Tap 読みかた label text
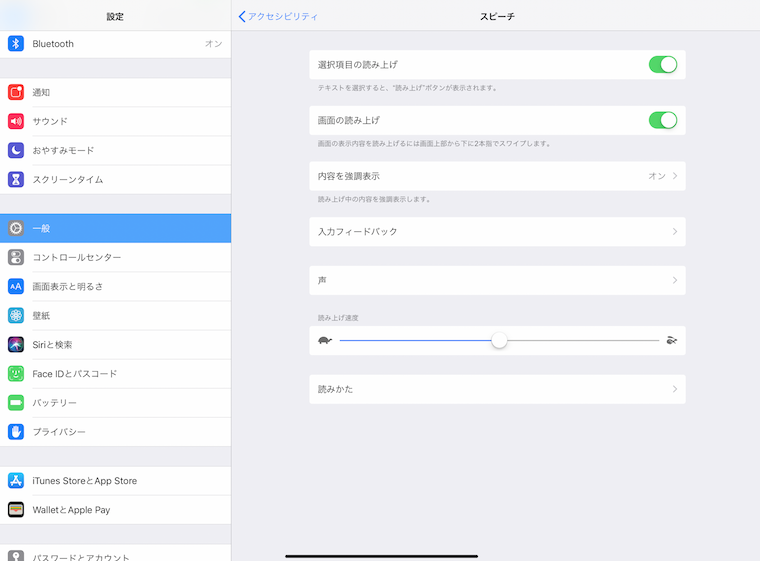This screenshot has height=561, width=760. (x=335, y=389)
